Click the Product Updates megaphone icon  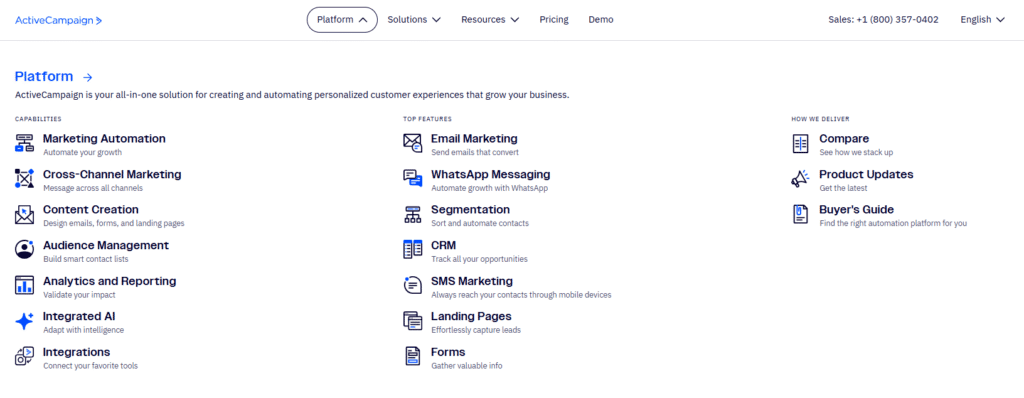[x=801, y=179]
